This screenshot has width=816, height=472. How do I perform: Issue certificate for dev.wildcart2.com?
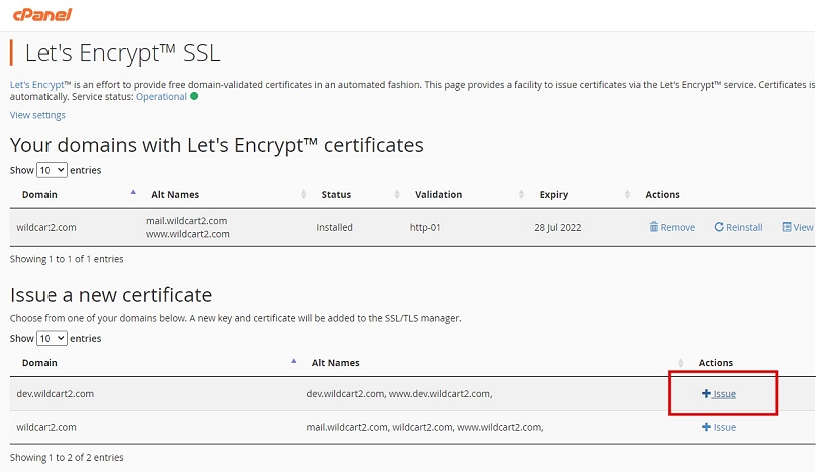pyautogui.click(x=719, y=394)
